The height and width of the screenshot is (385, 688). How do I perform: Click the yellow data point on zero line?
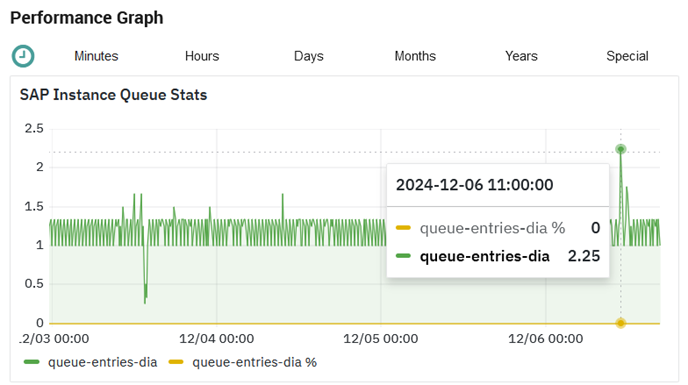point(620,323)
